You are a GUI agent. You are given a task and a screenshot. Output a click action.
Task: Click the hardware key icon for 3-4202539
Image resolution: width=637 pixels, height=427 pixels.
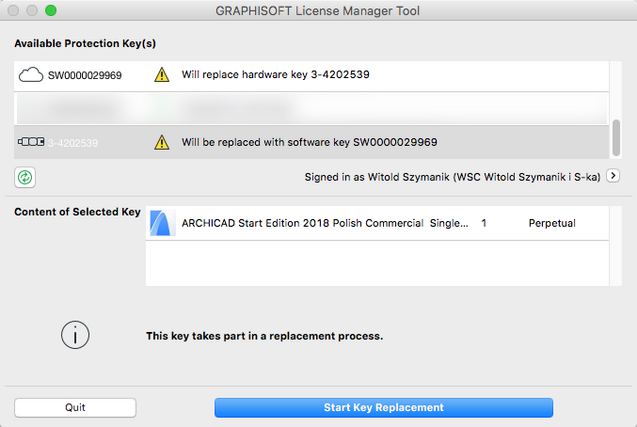[31, 142]
